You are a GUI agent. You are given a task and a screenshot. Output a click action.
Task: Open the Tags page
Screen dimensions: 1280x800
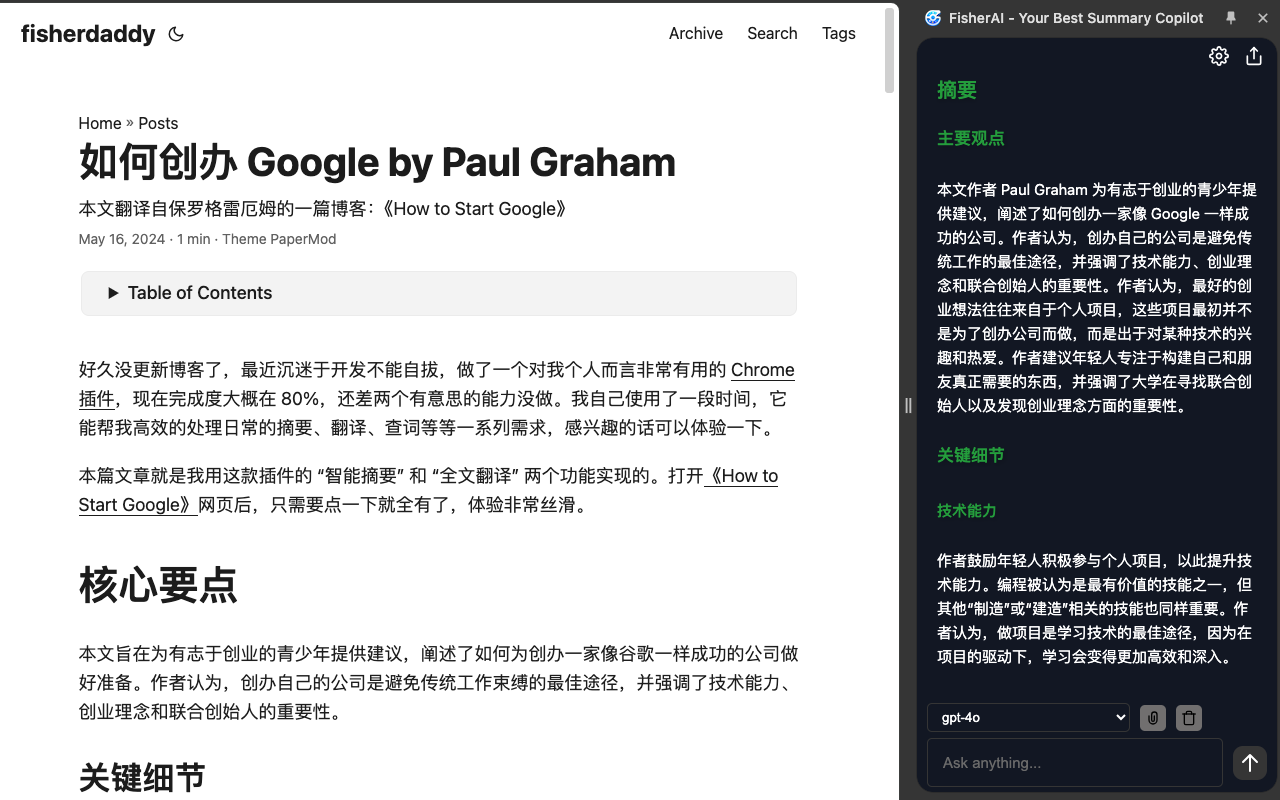838,34
